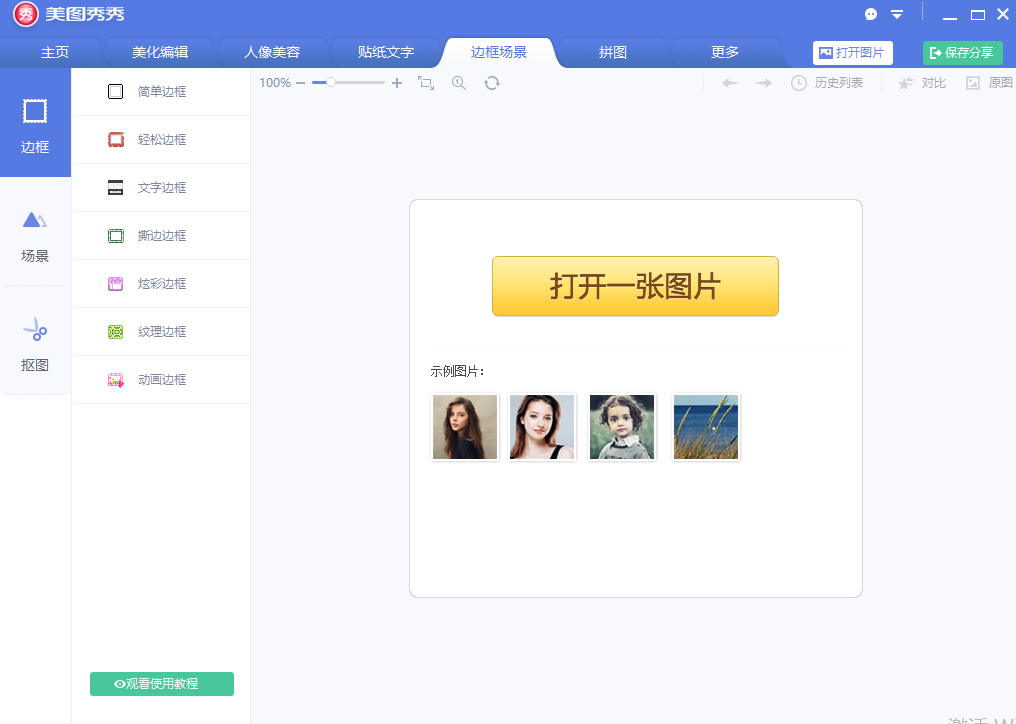Switch to the 拼图 collage tab

pyautogui.click(x=612, y=51)
